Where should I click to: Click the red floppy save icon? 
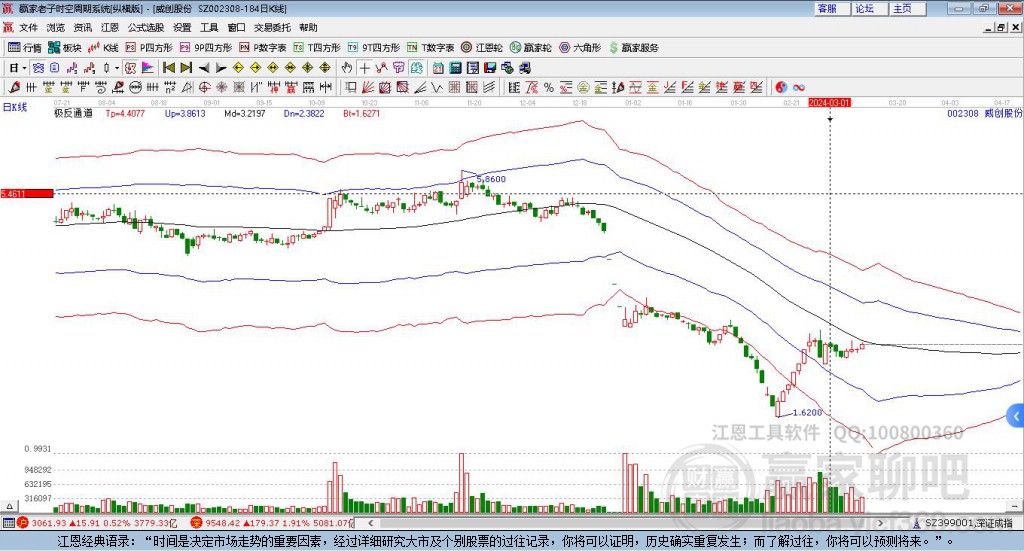coord(490,68)
